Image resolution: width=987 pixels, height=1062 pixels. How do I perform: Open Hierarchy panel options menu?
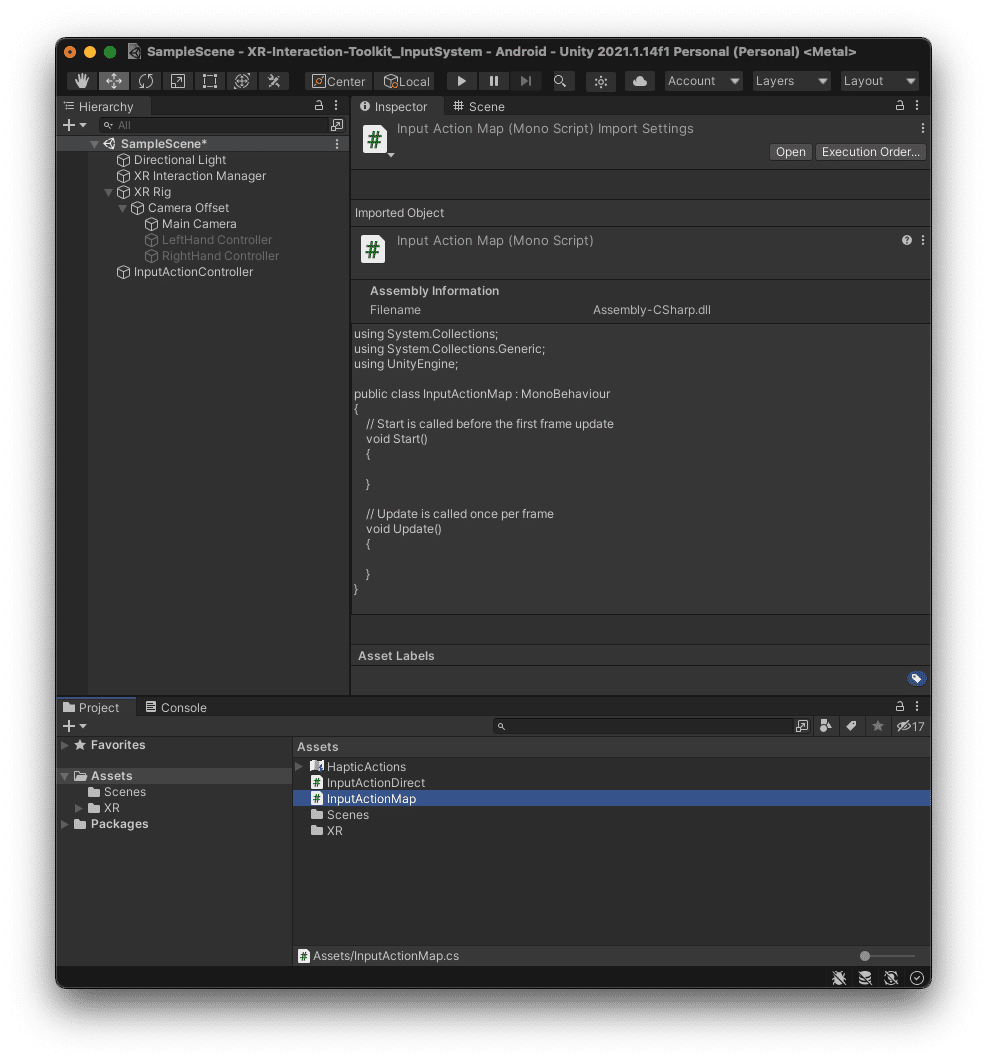pyautogui.click(x=336, y=106)
